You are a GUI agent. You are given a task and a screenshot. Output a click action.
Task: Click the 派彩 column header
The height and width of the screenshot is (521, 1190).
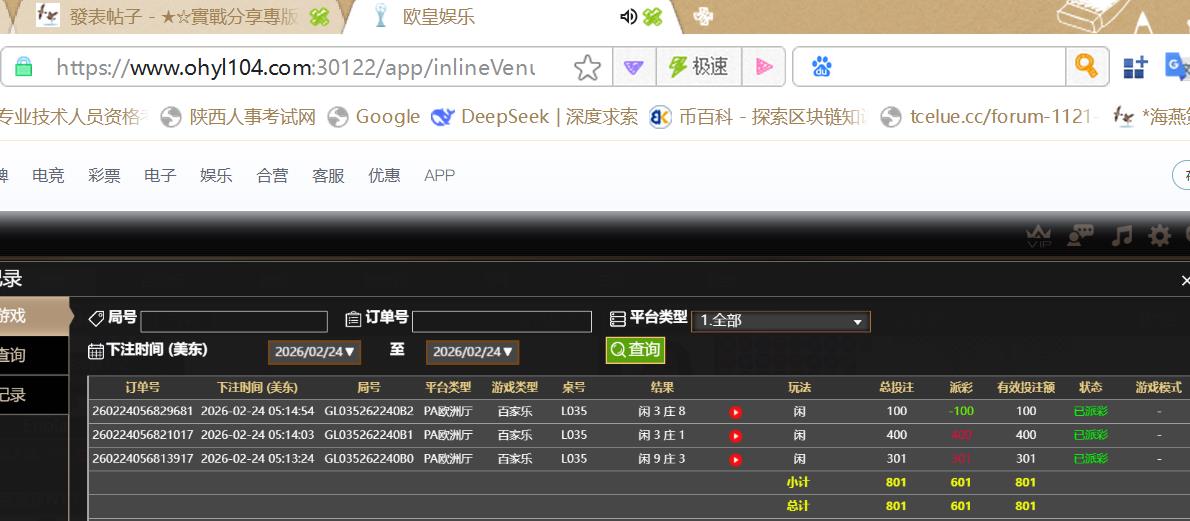pos(961,387)
